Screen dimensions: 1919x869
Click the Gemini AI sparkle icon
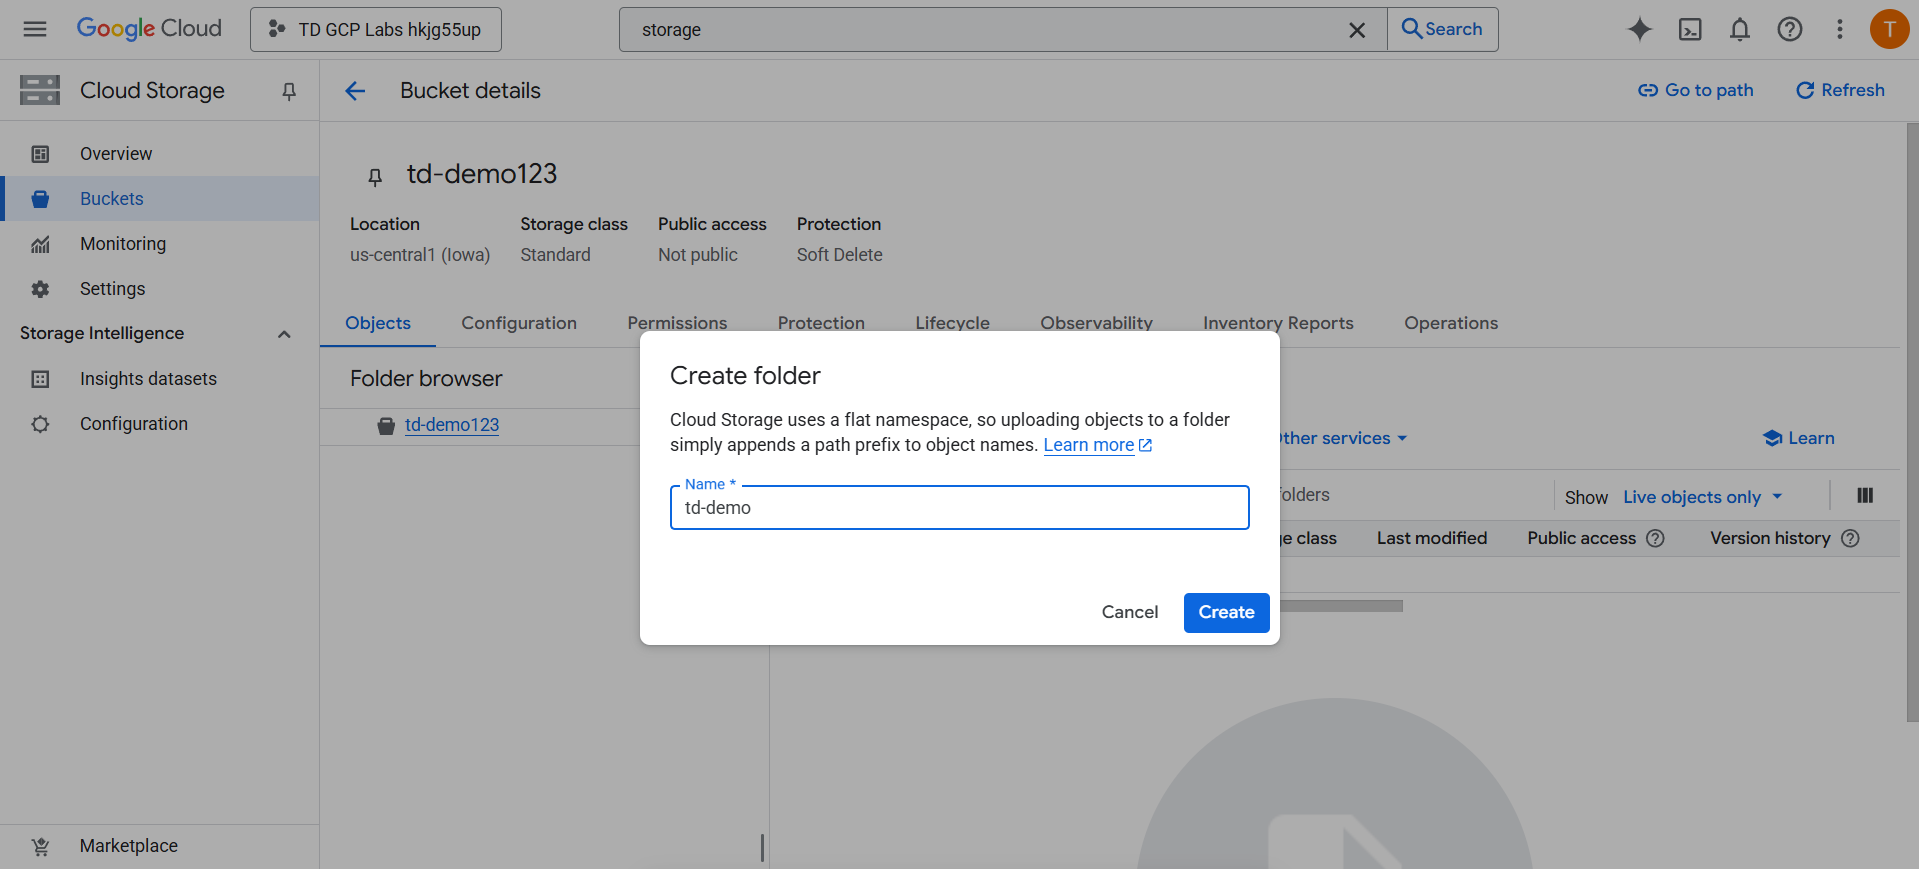1639,29
